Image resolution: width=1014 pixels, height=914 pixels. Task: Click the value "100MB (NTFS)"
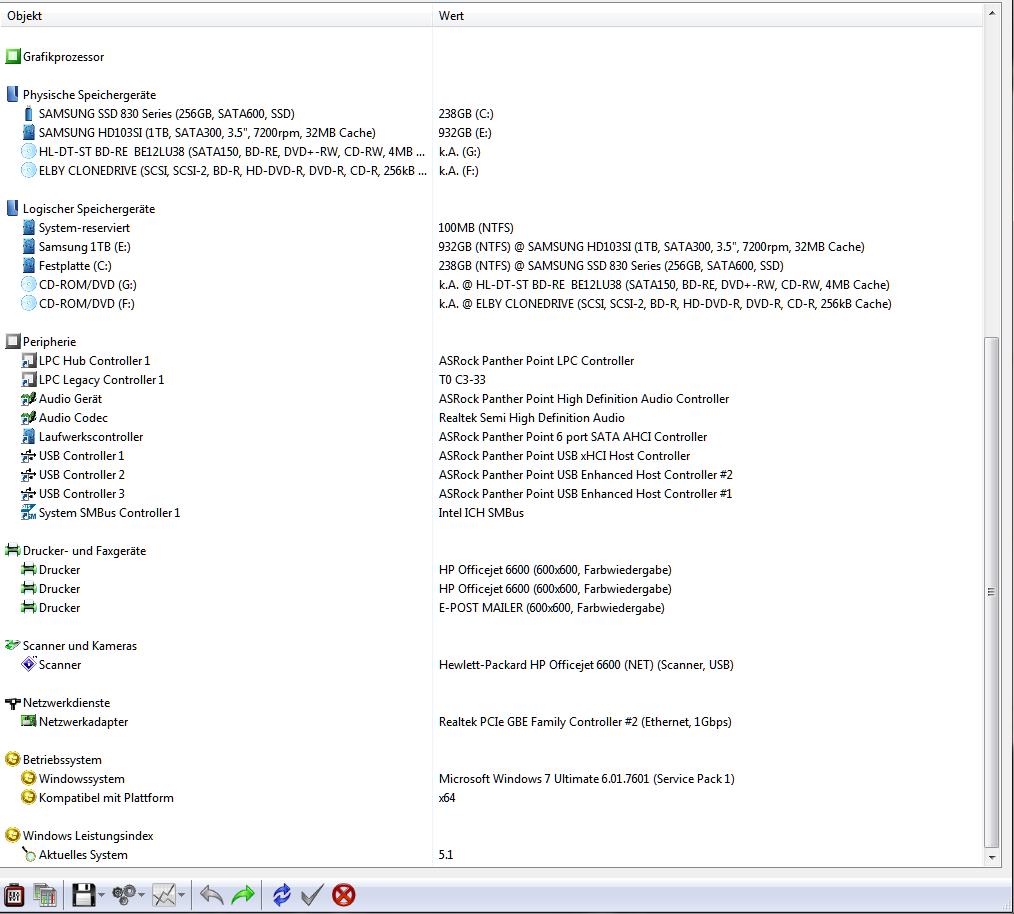coord(476,228)
